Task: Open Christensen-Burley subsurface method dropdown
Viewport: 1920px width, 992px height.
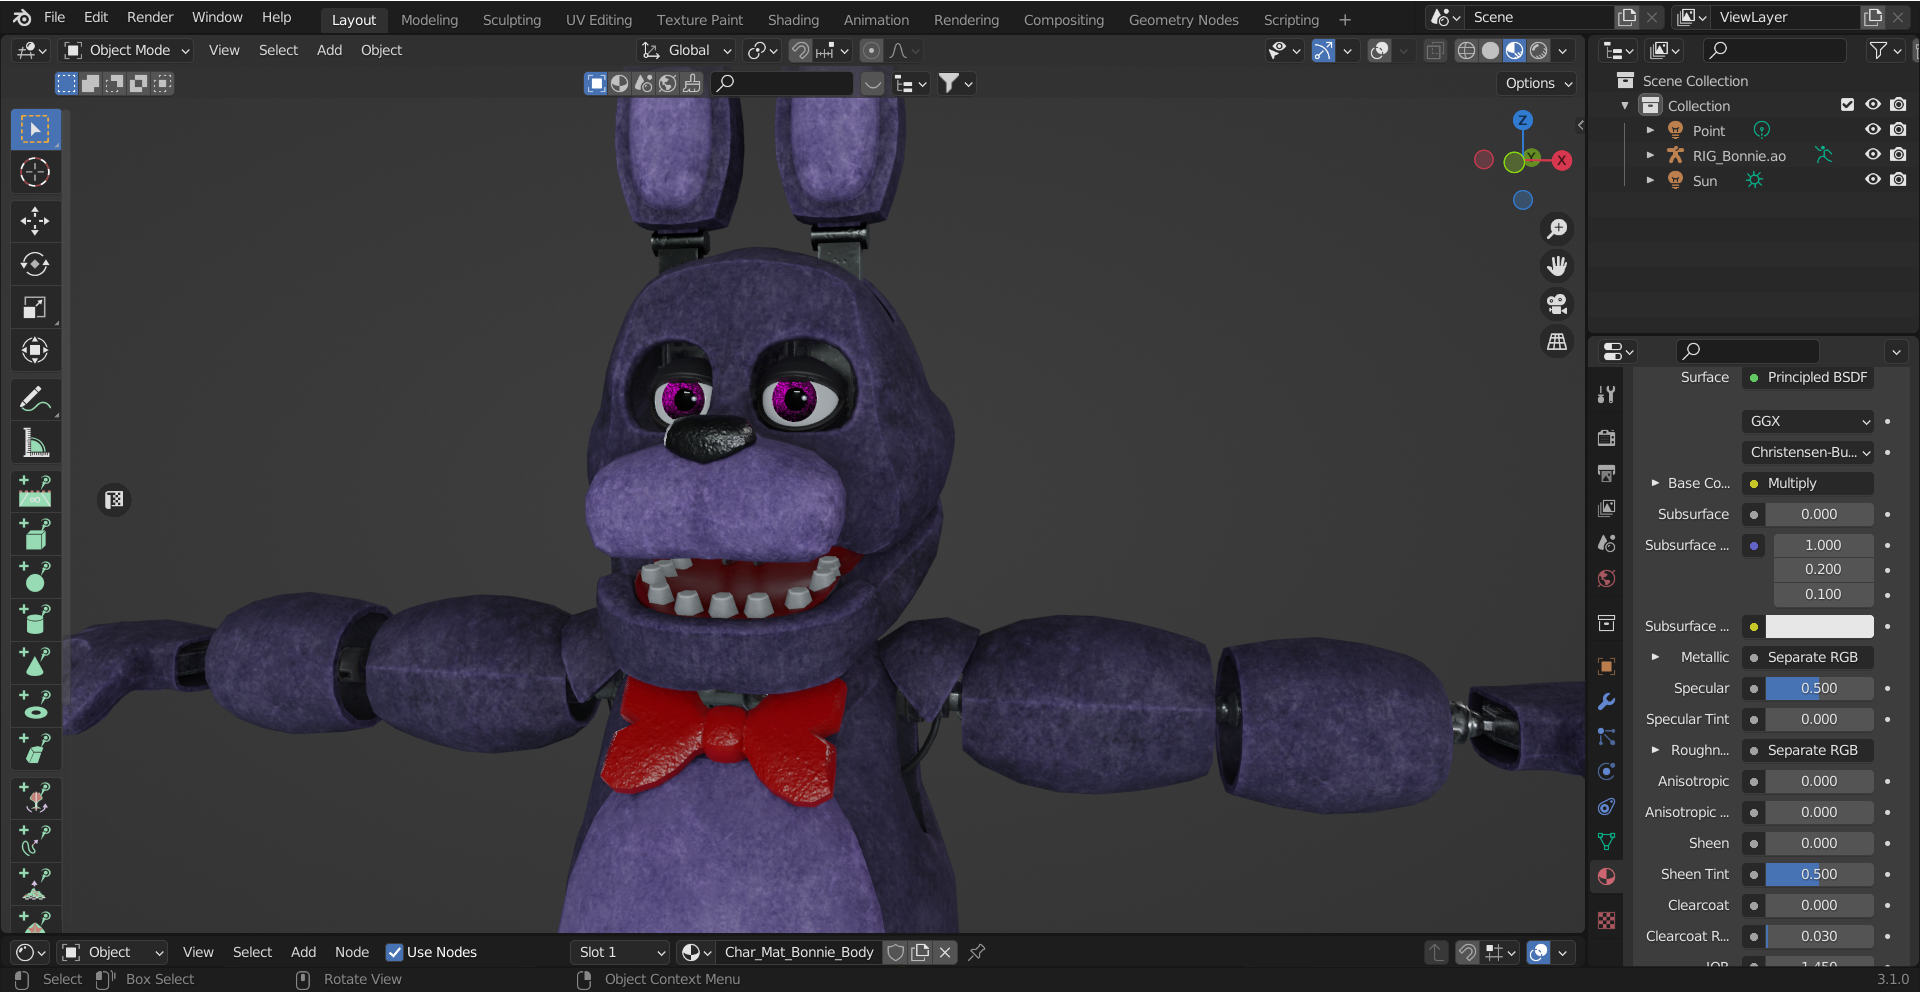Action: coord(1808,453)
